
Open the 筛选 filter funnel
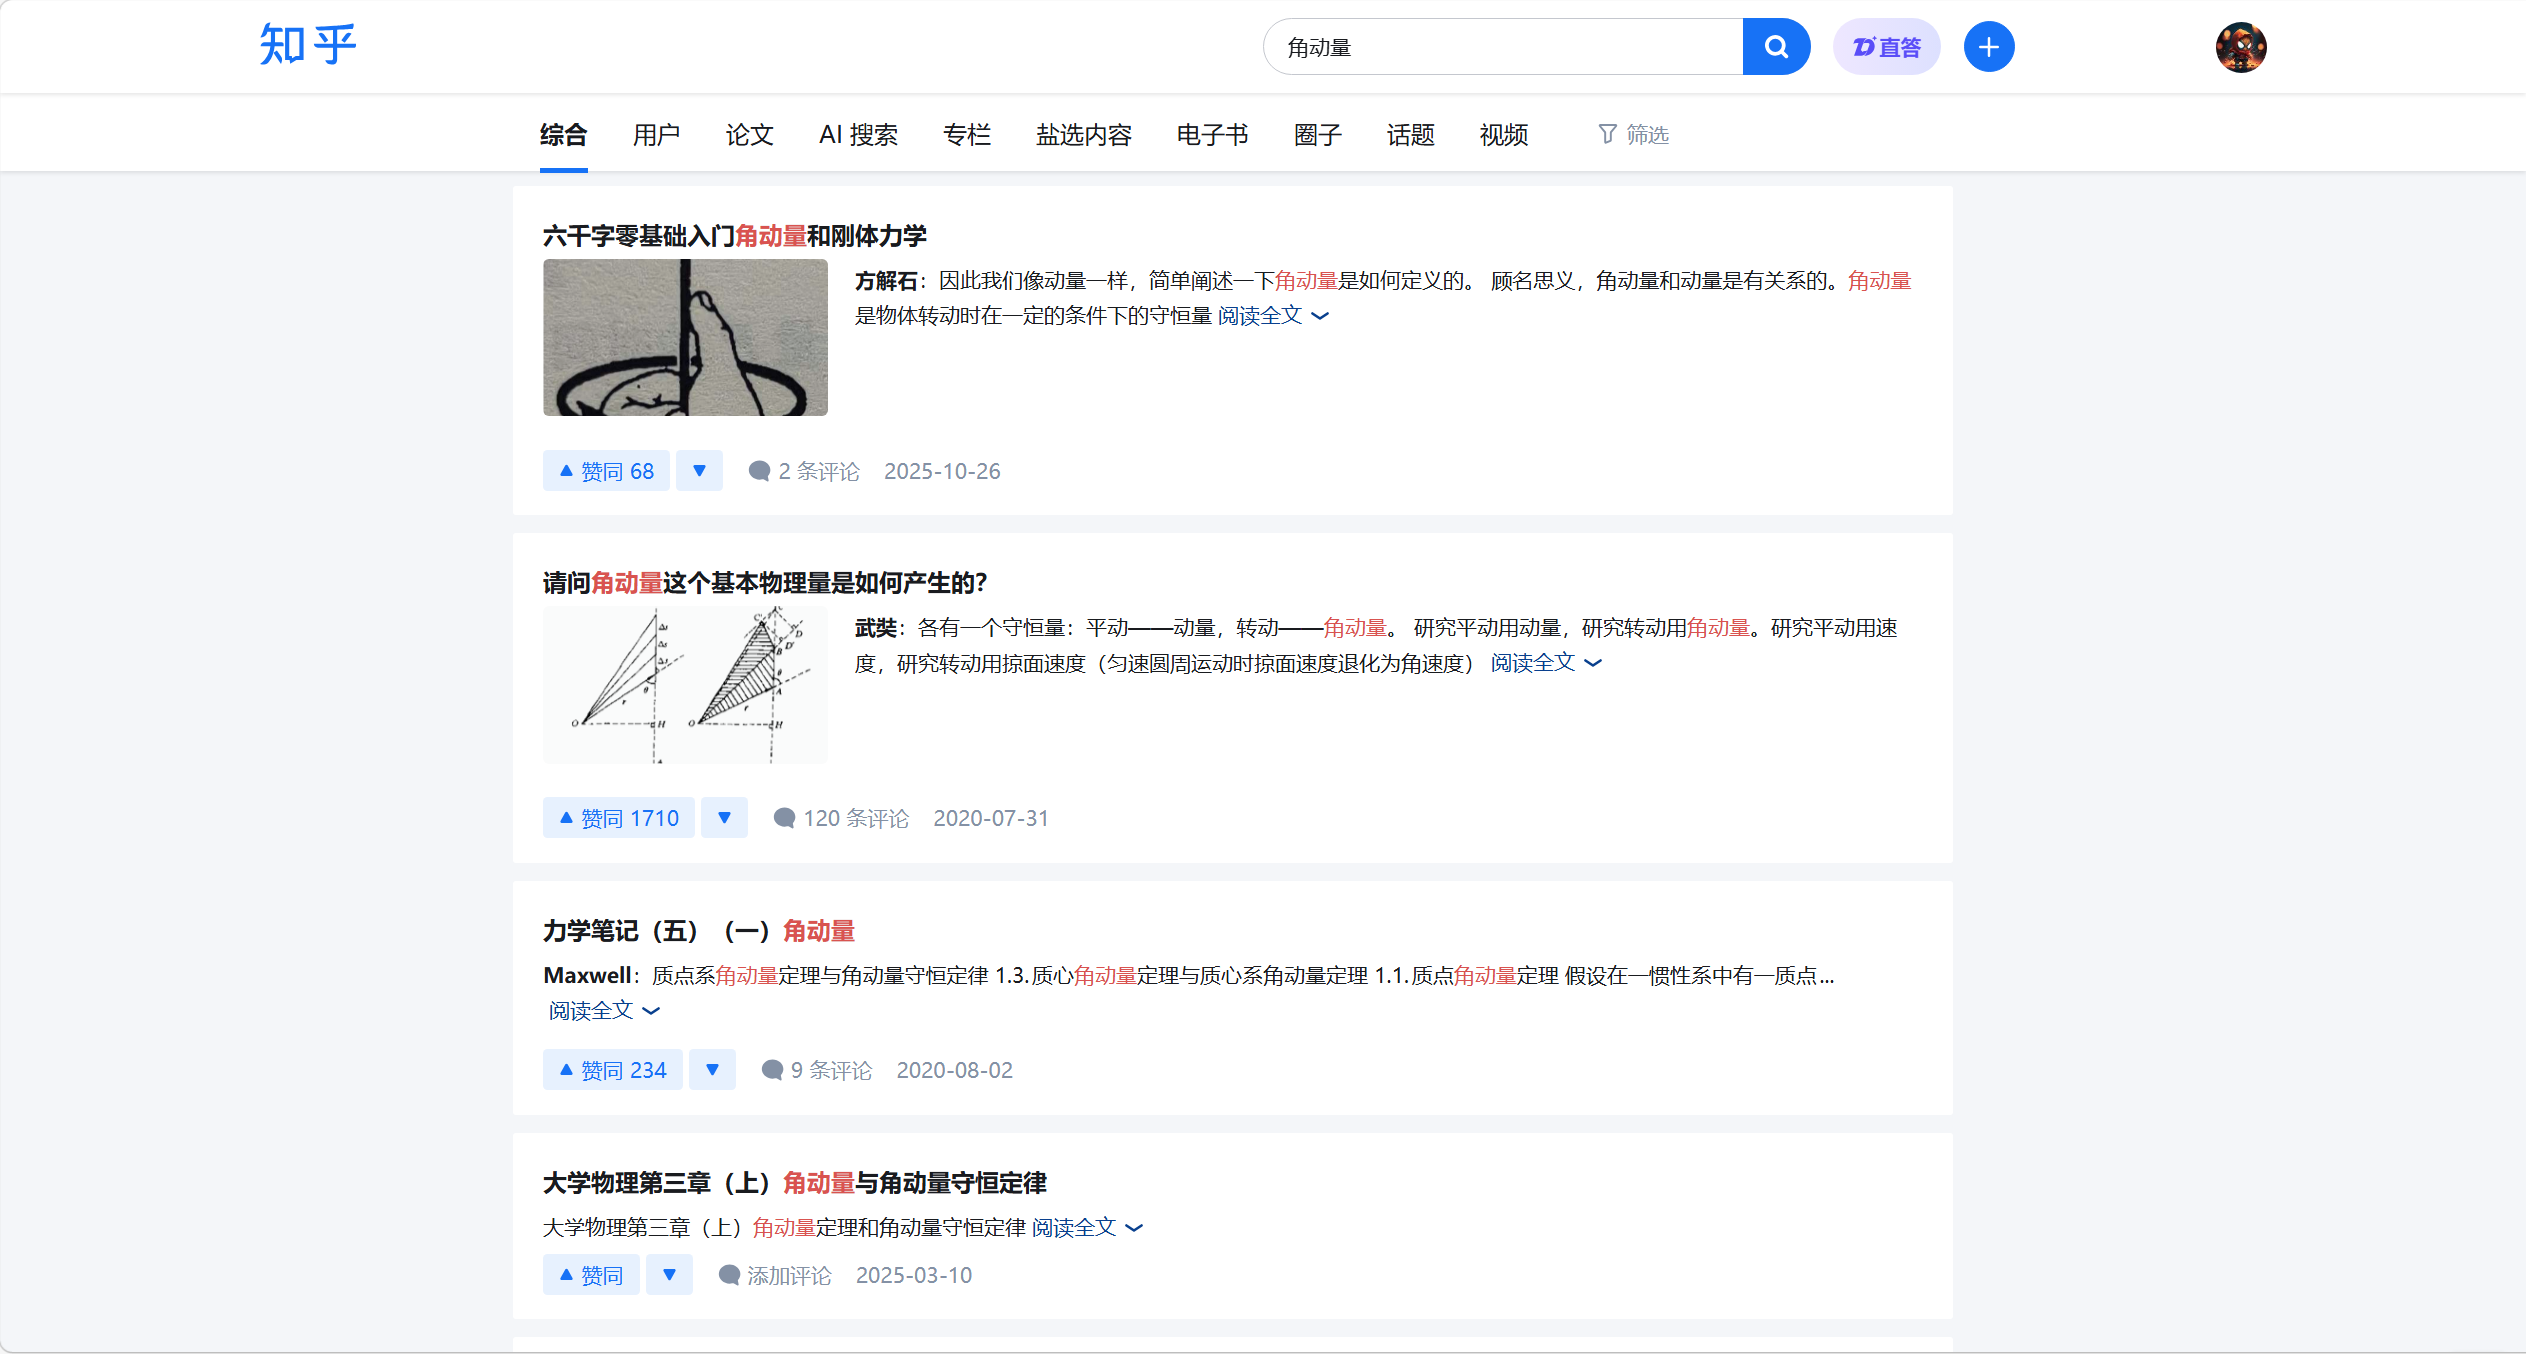tap(1633, 134)
